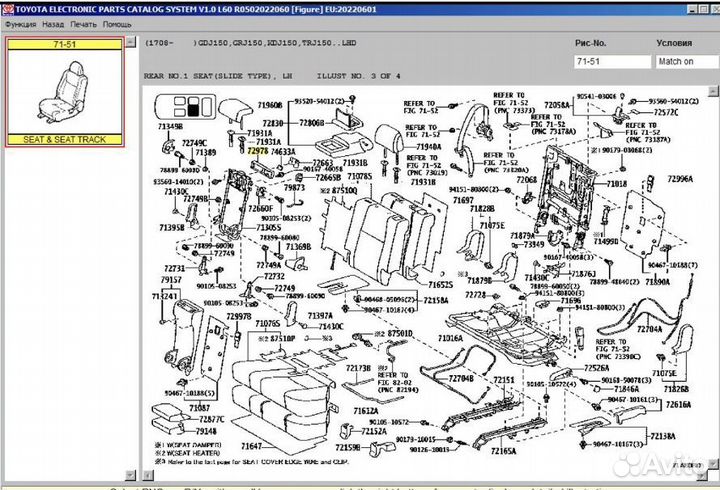Click the Назад menu item
Viewport: 720px width, 490px height.
(54, 23)
